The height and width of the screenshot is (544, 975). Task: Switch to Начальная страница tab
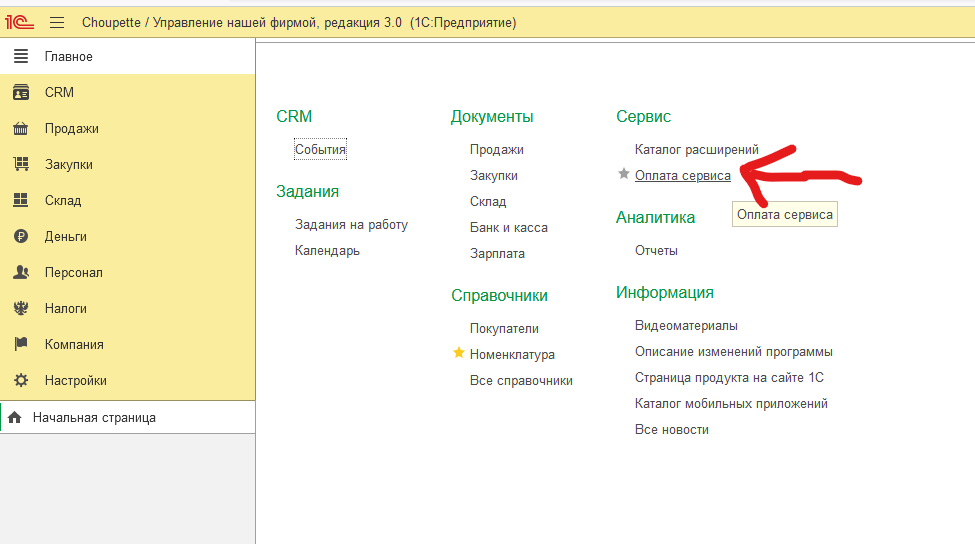93,417
